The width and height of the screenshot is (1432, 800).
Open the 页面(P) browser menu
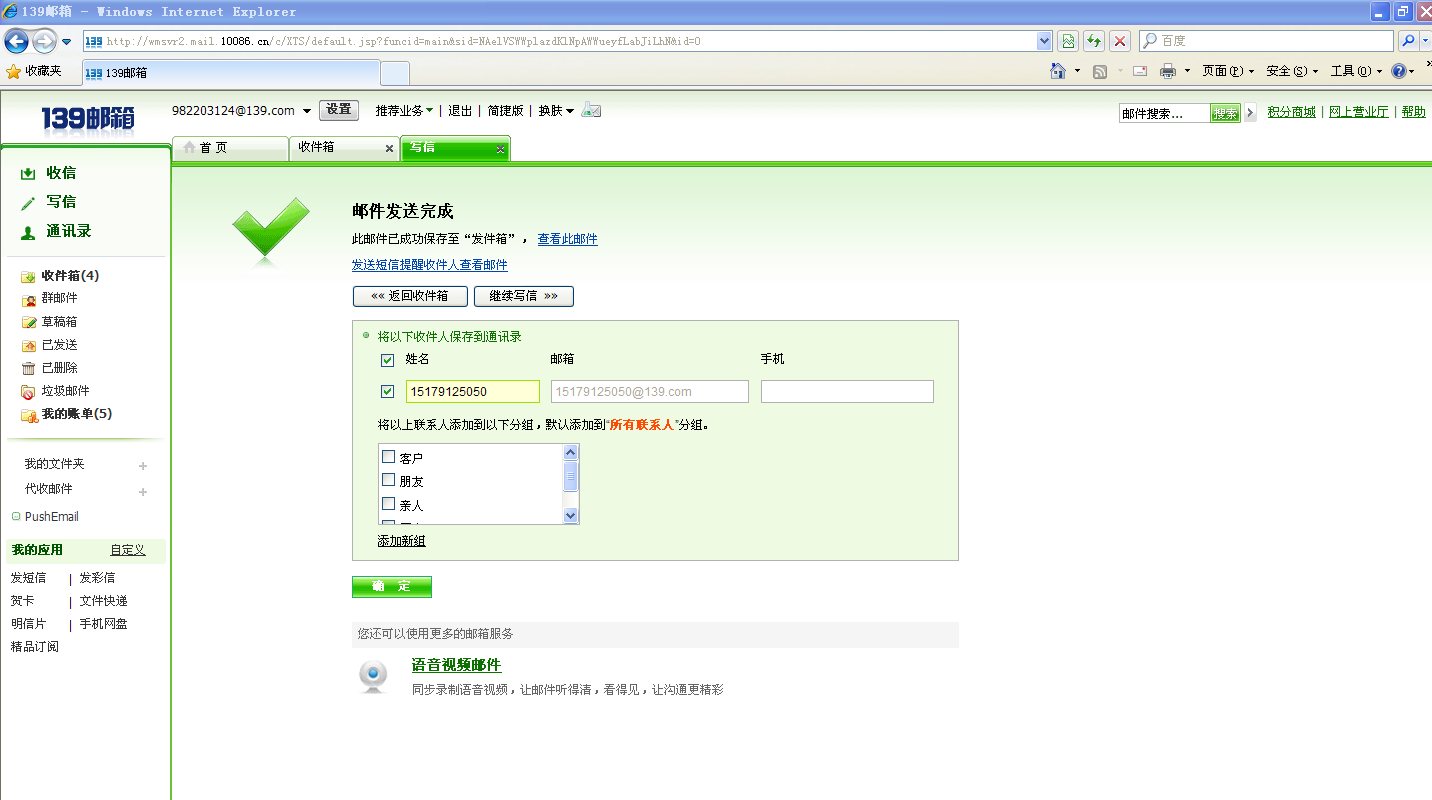point(1227,71)
